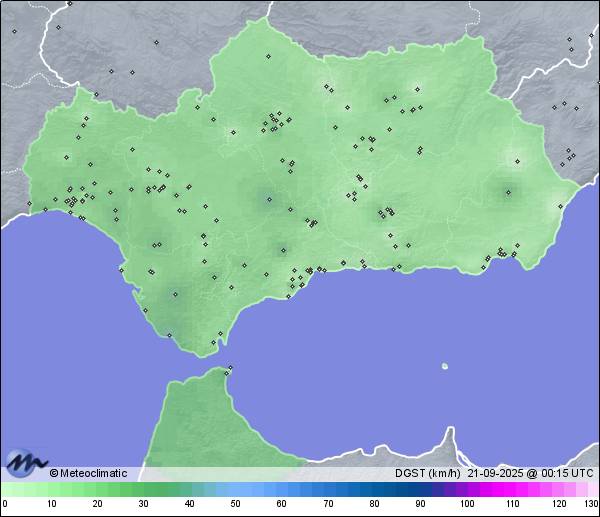Image resolution: width=600 pixels, height=517 pixels.
Task: Click the 120 km/h pink legend swatch
Action: click(x=559, y=489)
